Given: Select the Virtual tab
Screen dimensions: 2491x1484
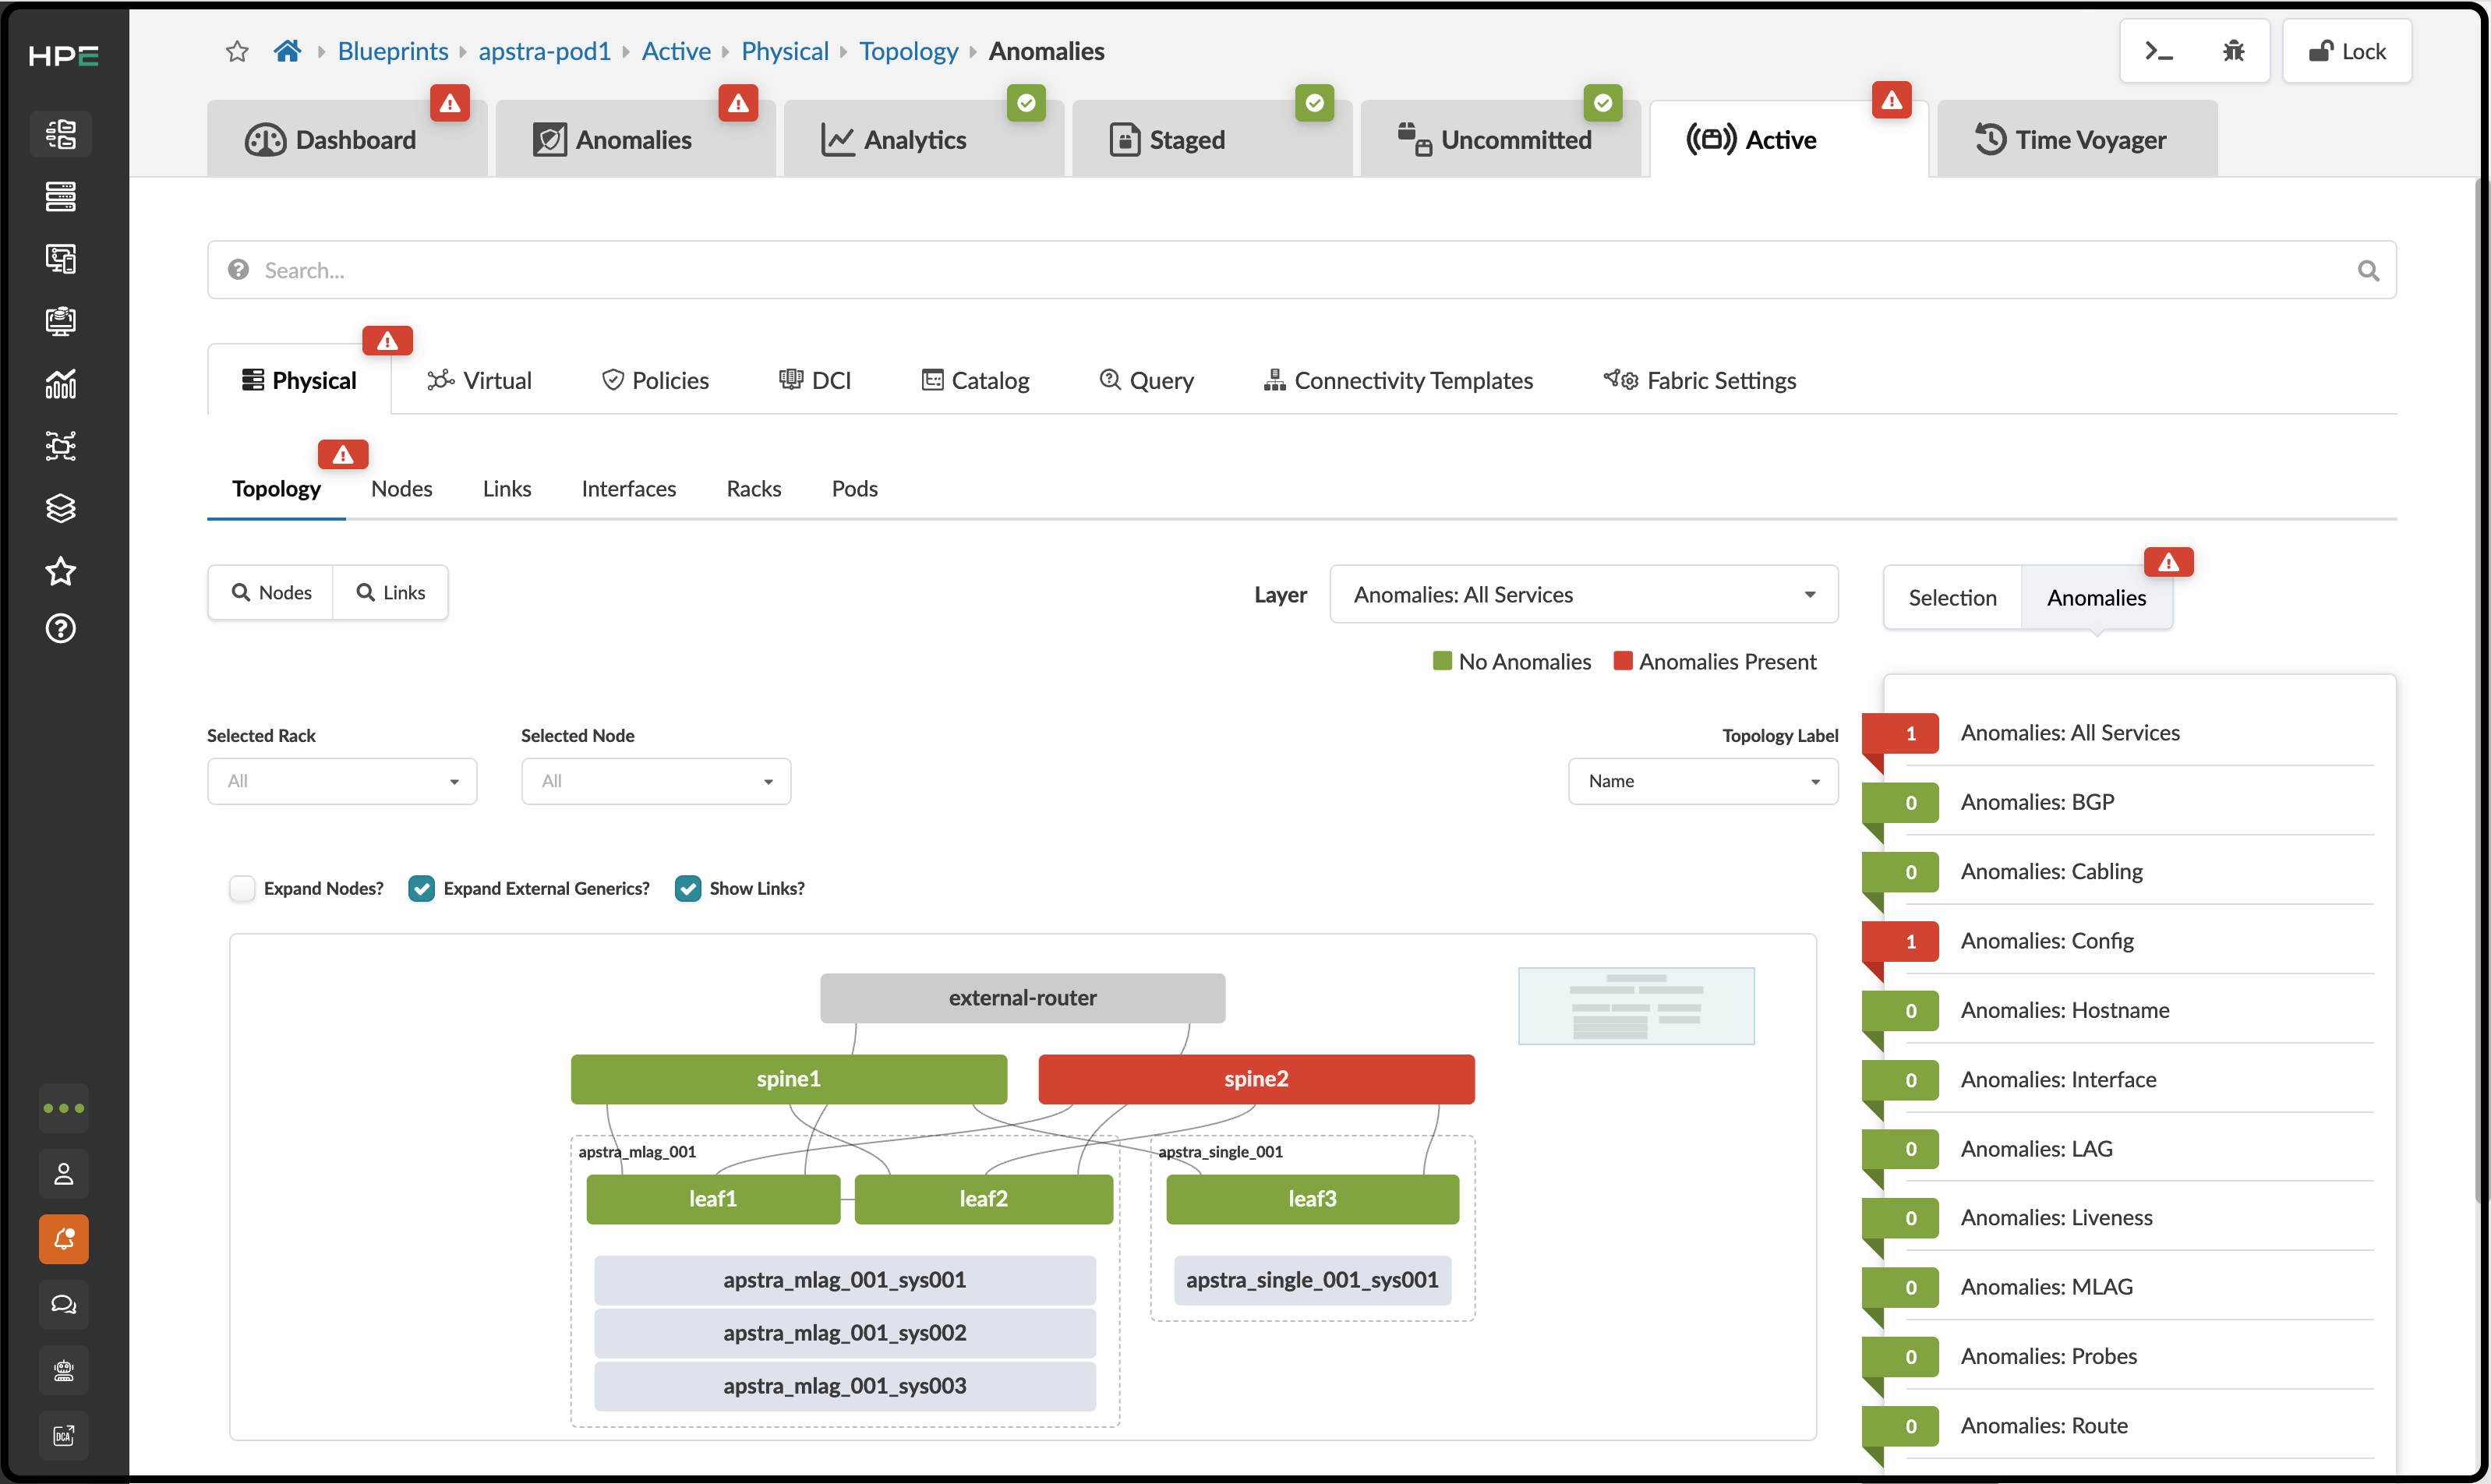Looking at the screenshot, I should (x=479, y=380).
